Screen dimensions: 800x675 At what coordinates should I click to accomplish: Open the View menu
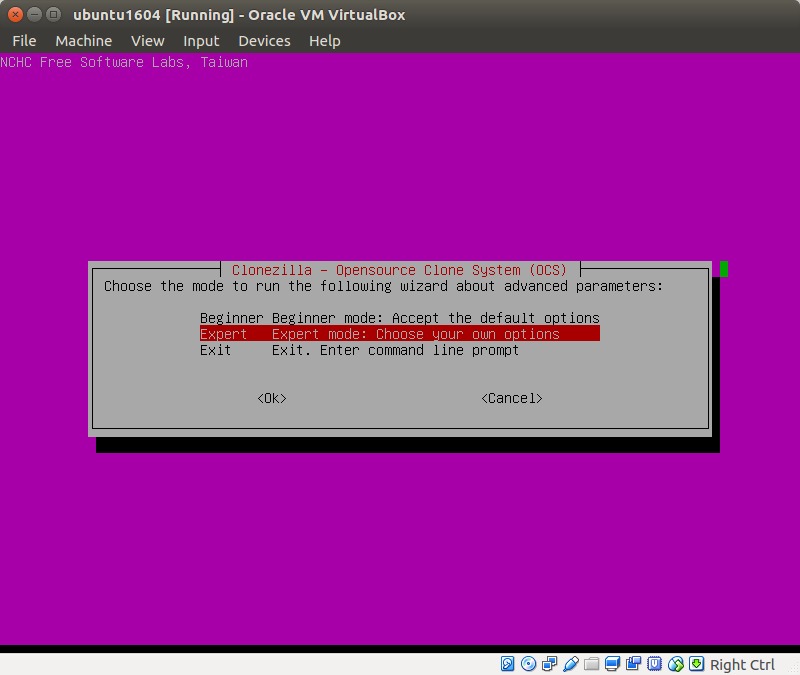147,41
